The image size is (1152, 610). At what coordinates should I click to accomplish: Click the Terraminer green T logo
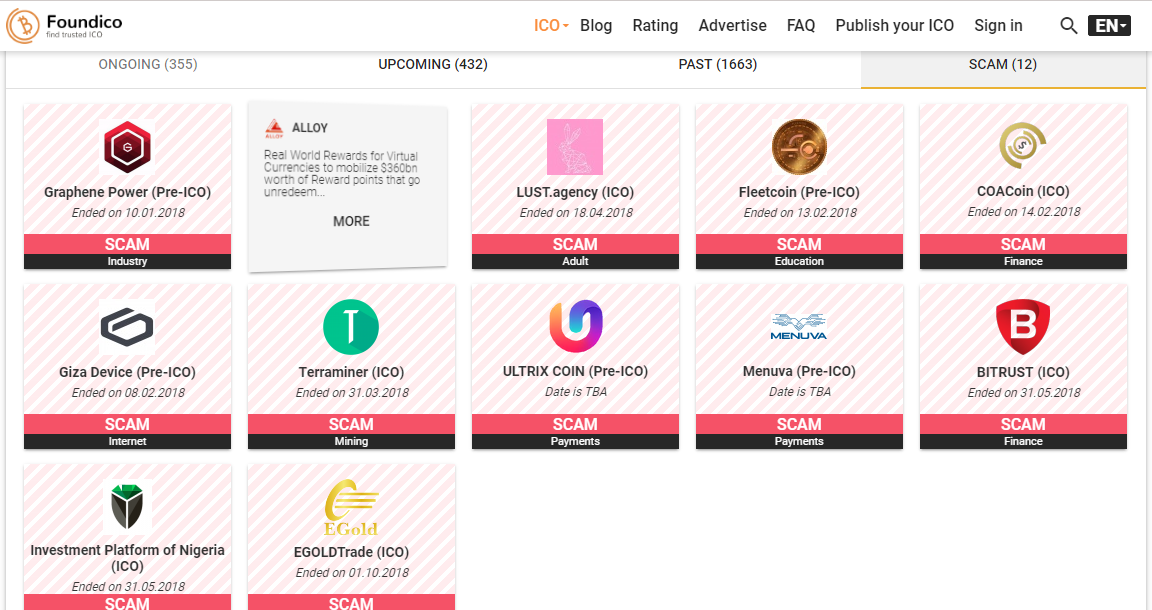coord(351,327)
